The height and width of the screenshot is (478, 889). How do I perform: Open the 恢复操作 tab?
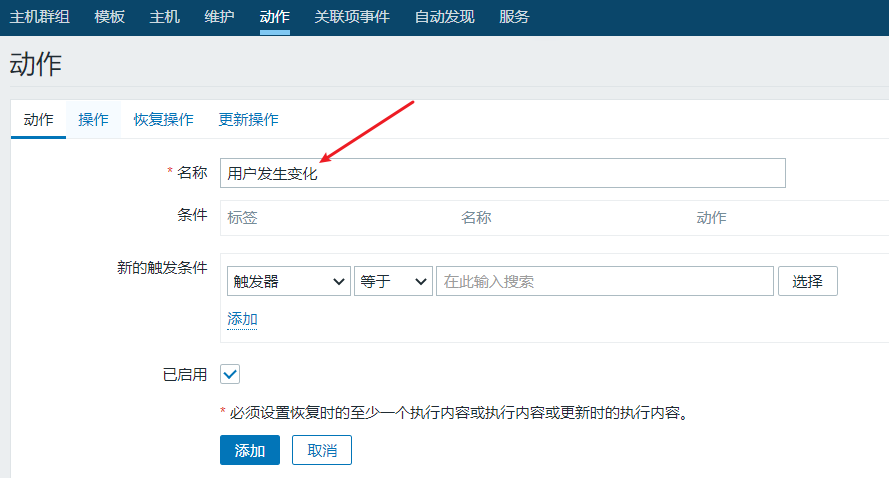tap(163, 120)
